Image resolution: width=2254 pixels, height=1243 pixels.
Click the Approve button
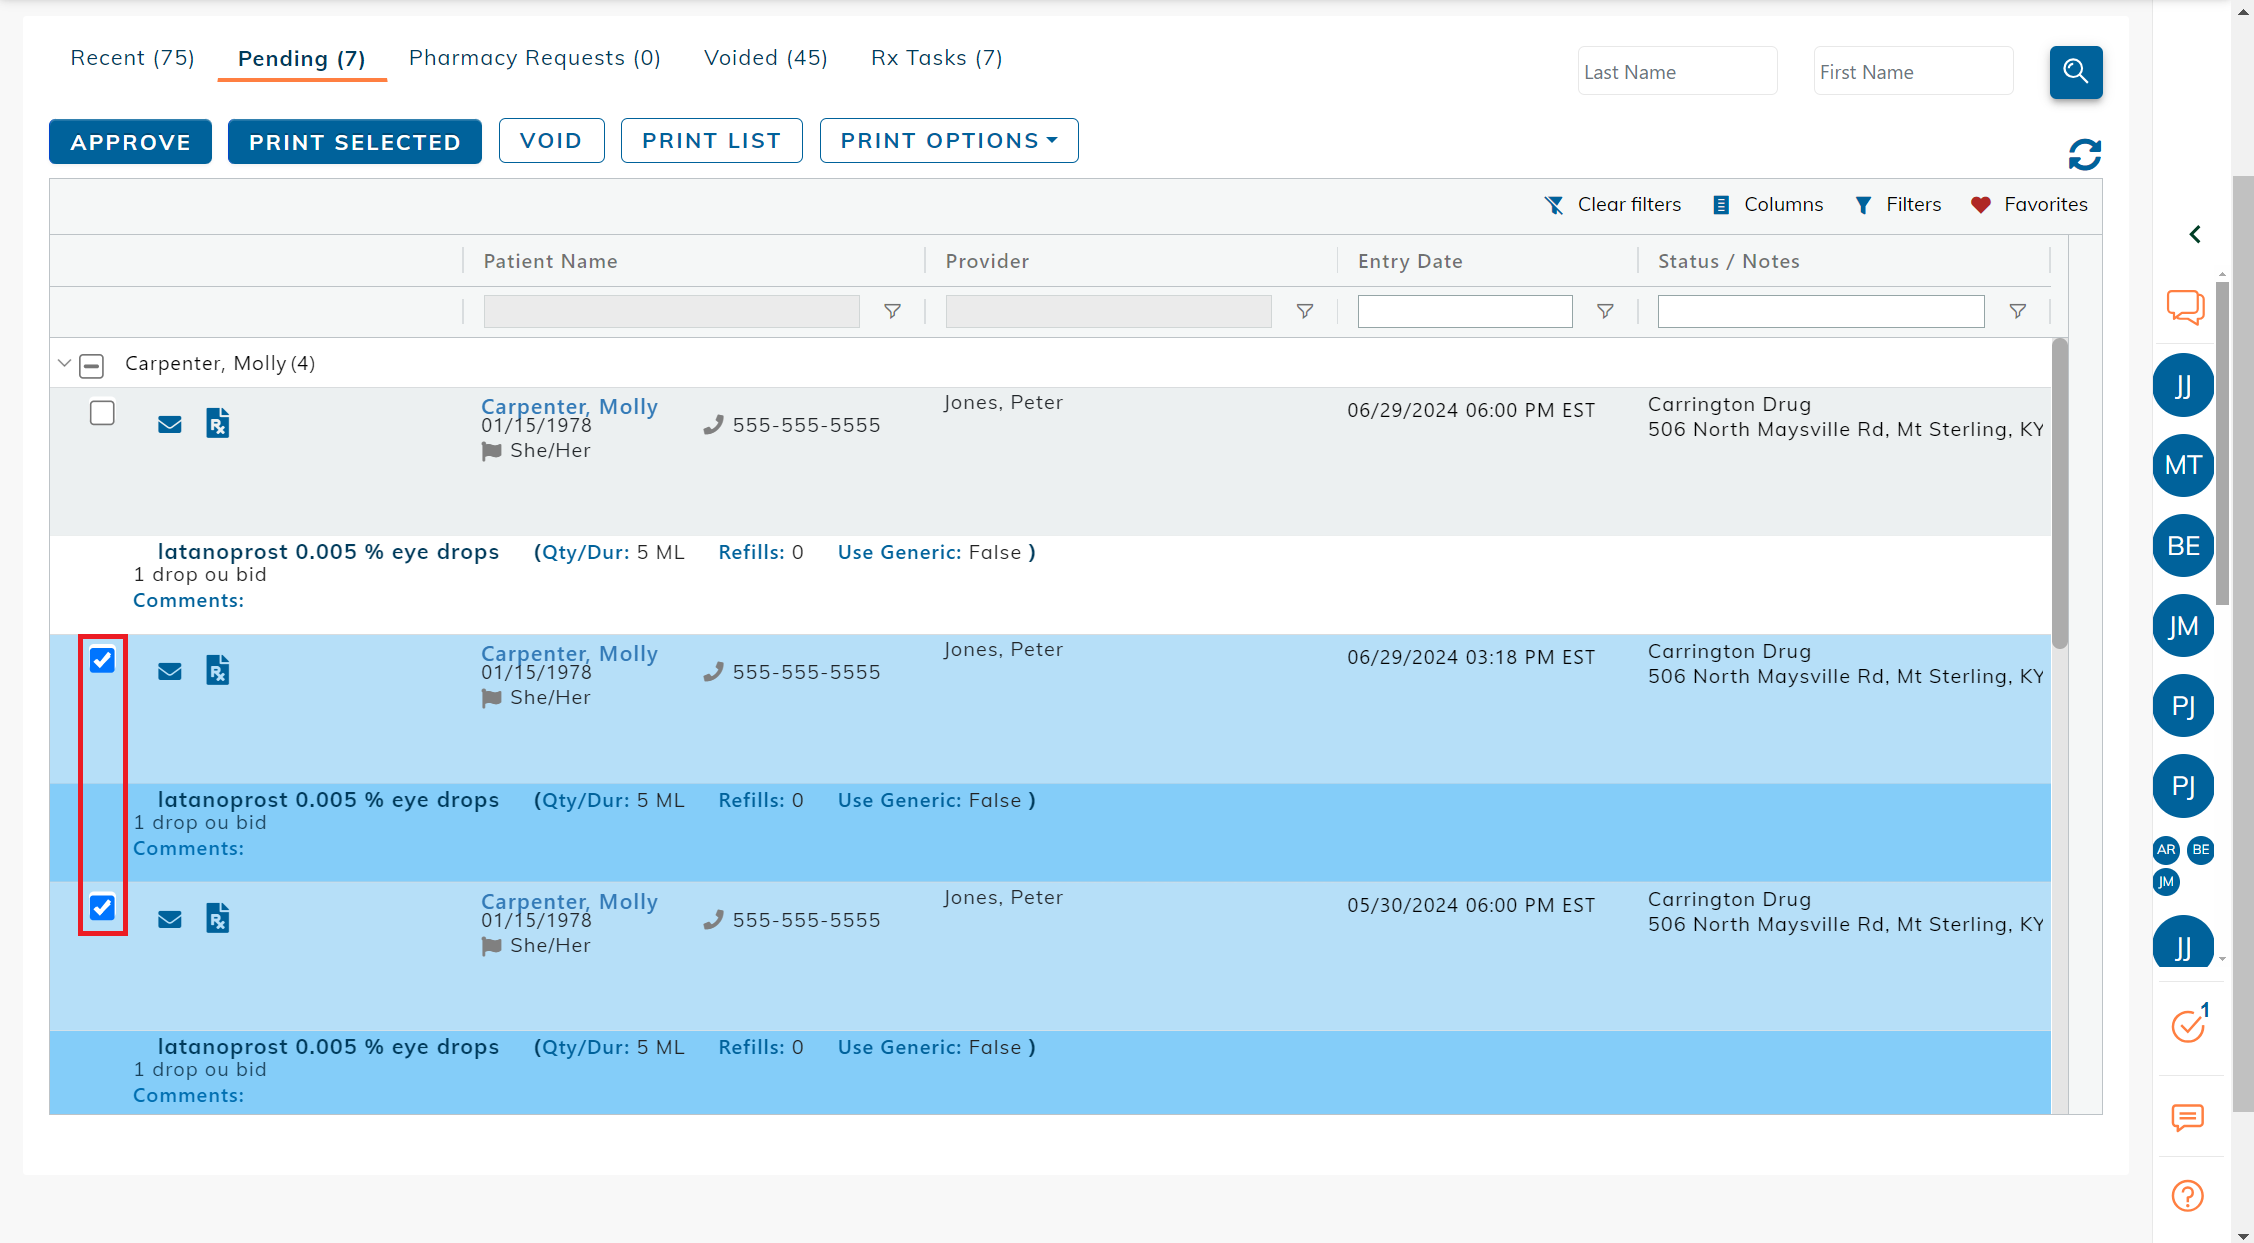130,141
